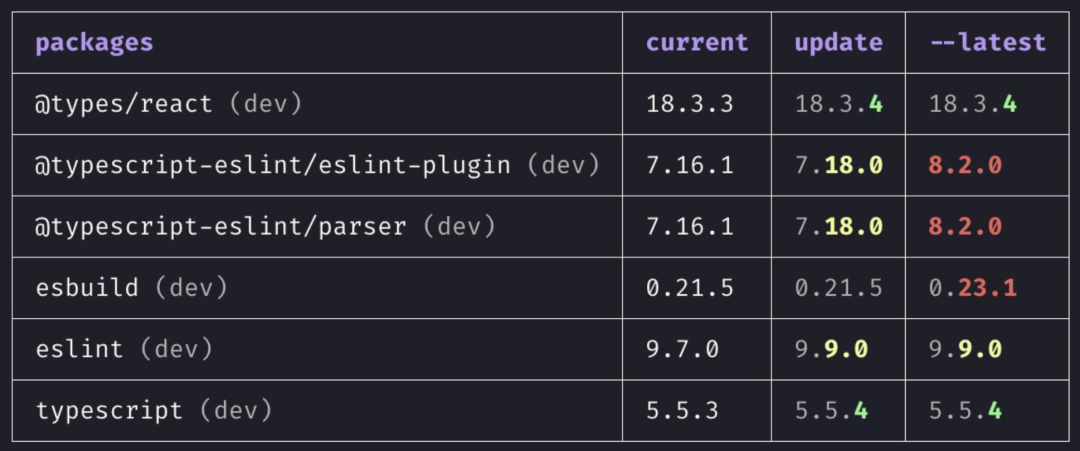1080x451 pixels.
Task: Click the @typescript-eslint/parser package name
Action: pos(220,227)
